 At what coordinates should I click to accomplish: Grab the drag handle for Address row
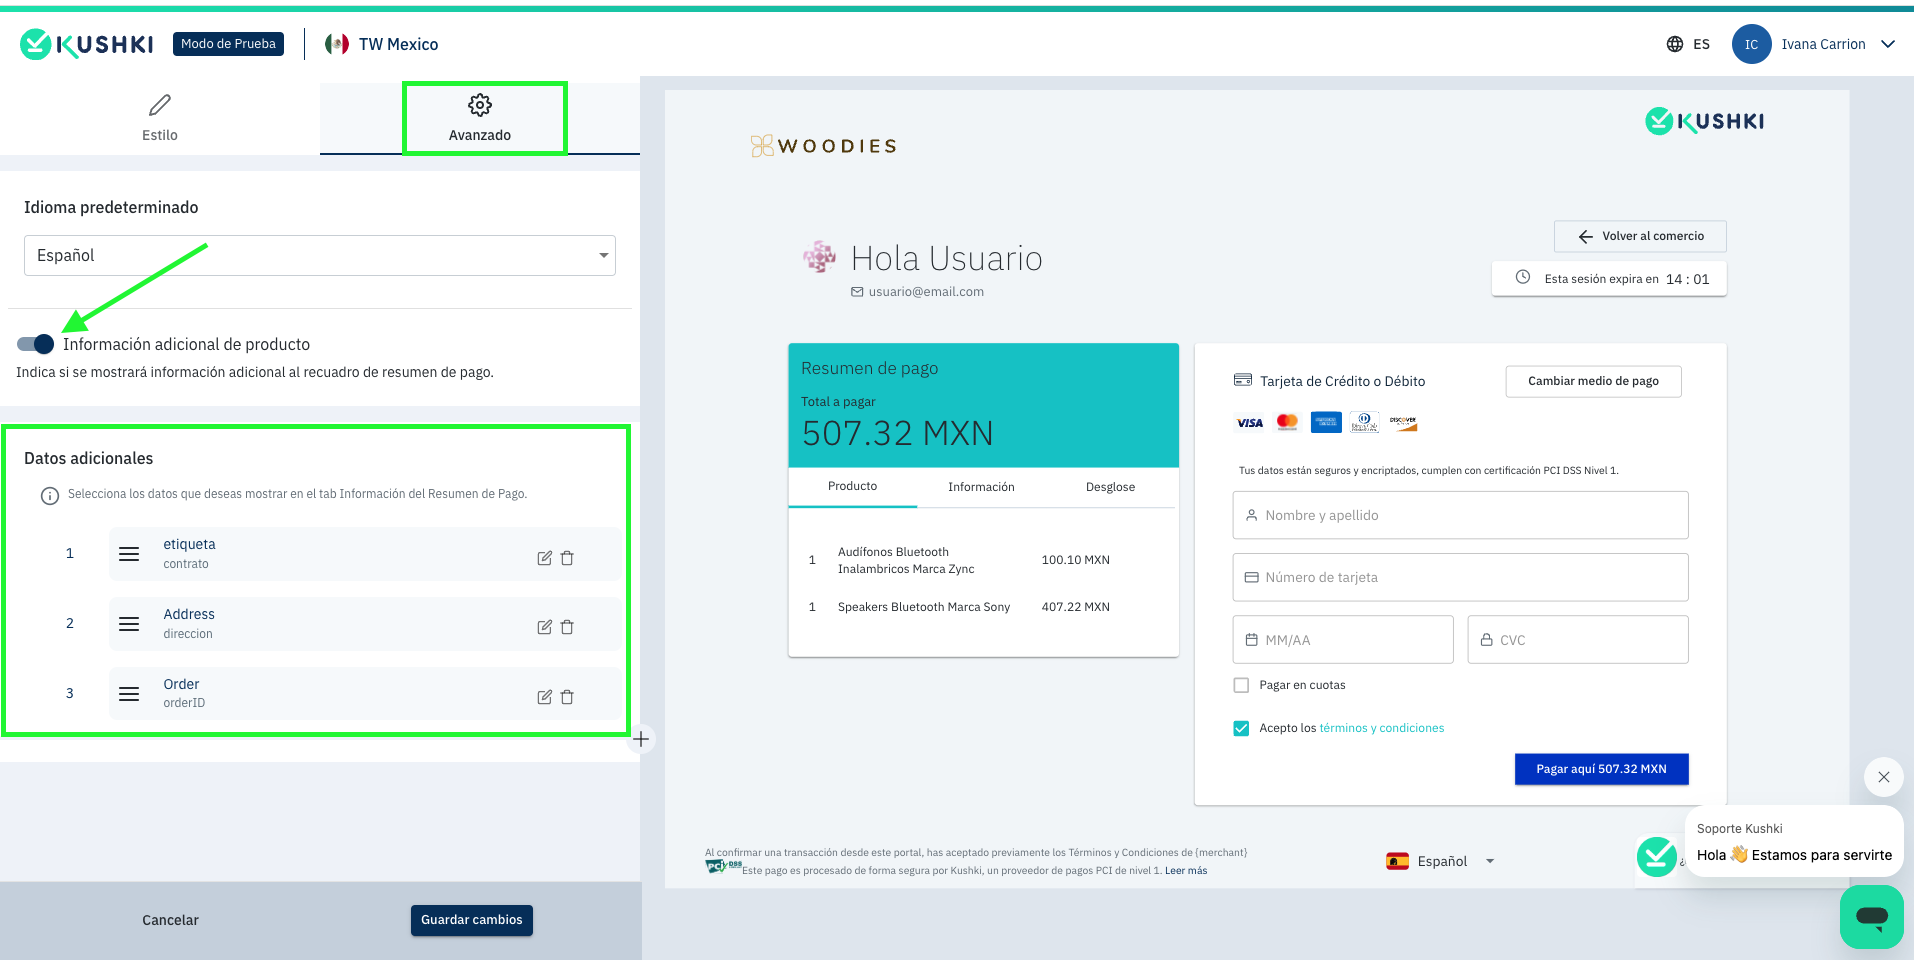tap(129, 624)
